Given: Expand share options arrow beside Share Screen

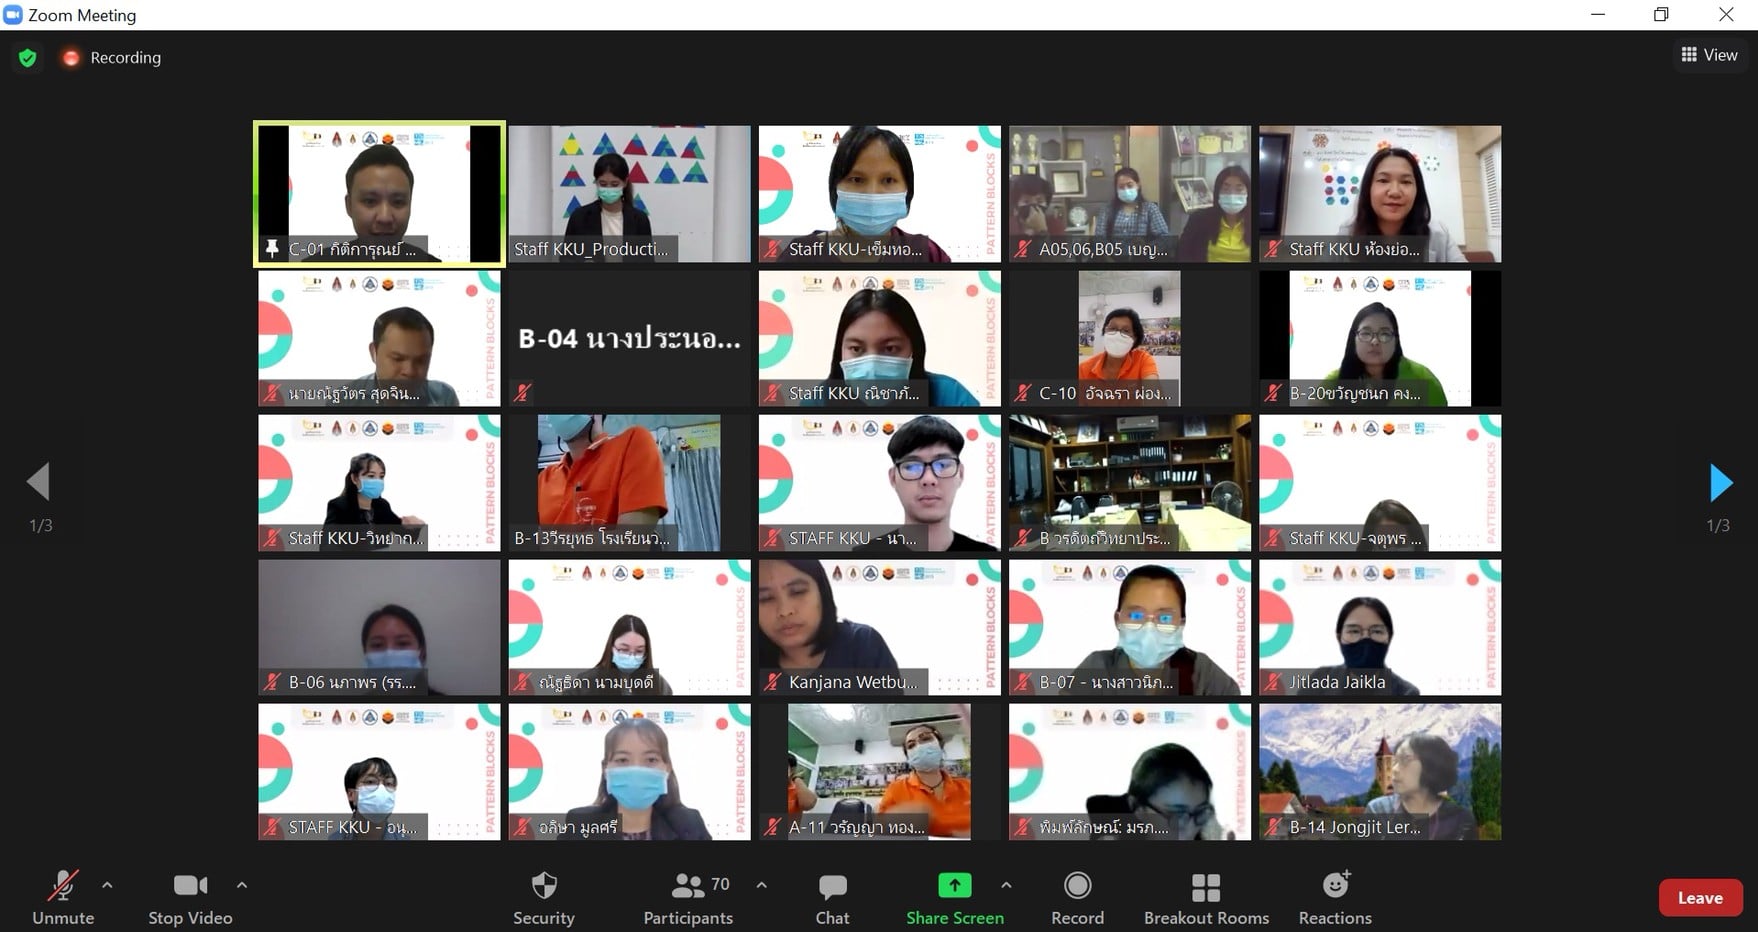Looking at the screenshot, I should tap(1006, 885).
